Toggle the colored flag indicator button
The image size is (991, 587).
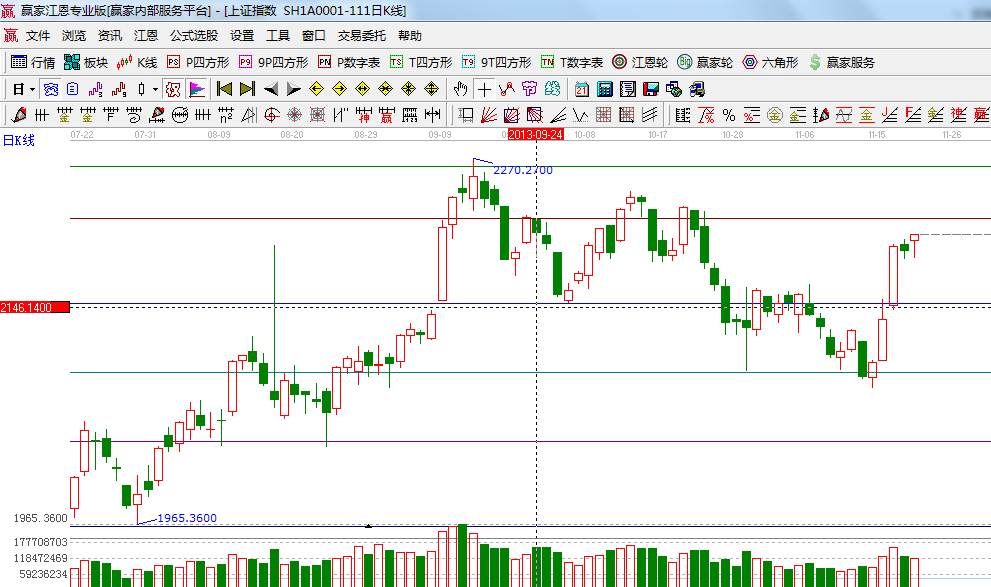click(x=197, y=89)
